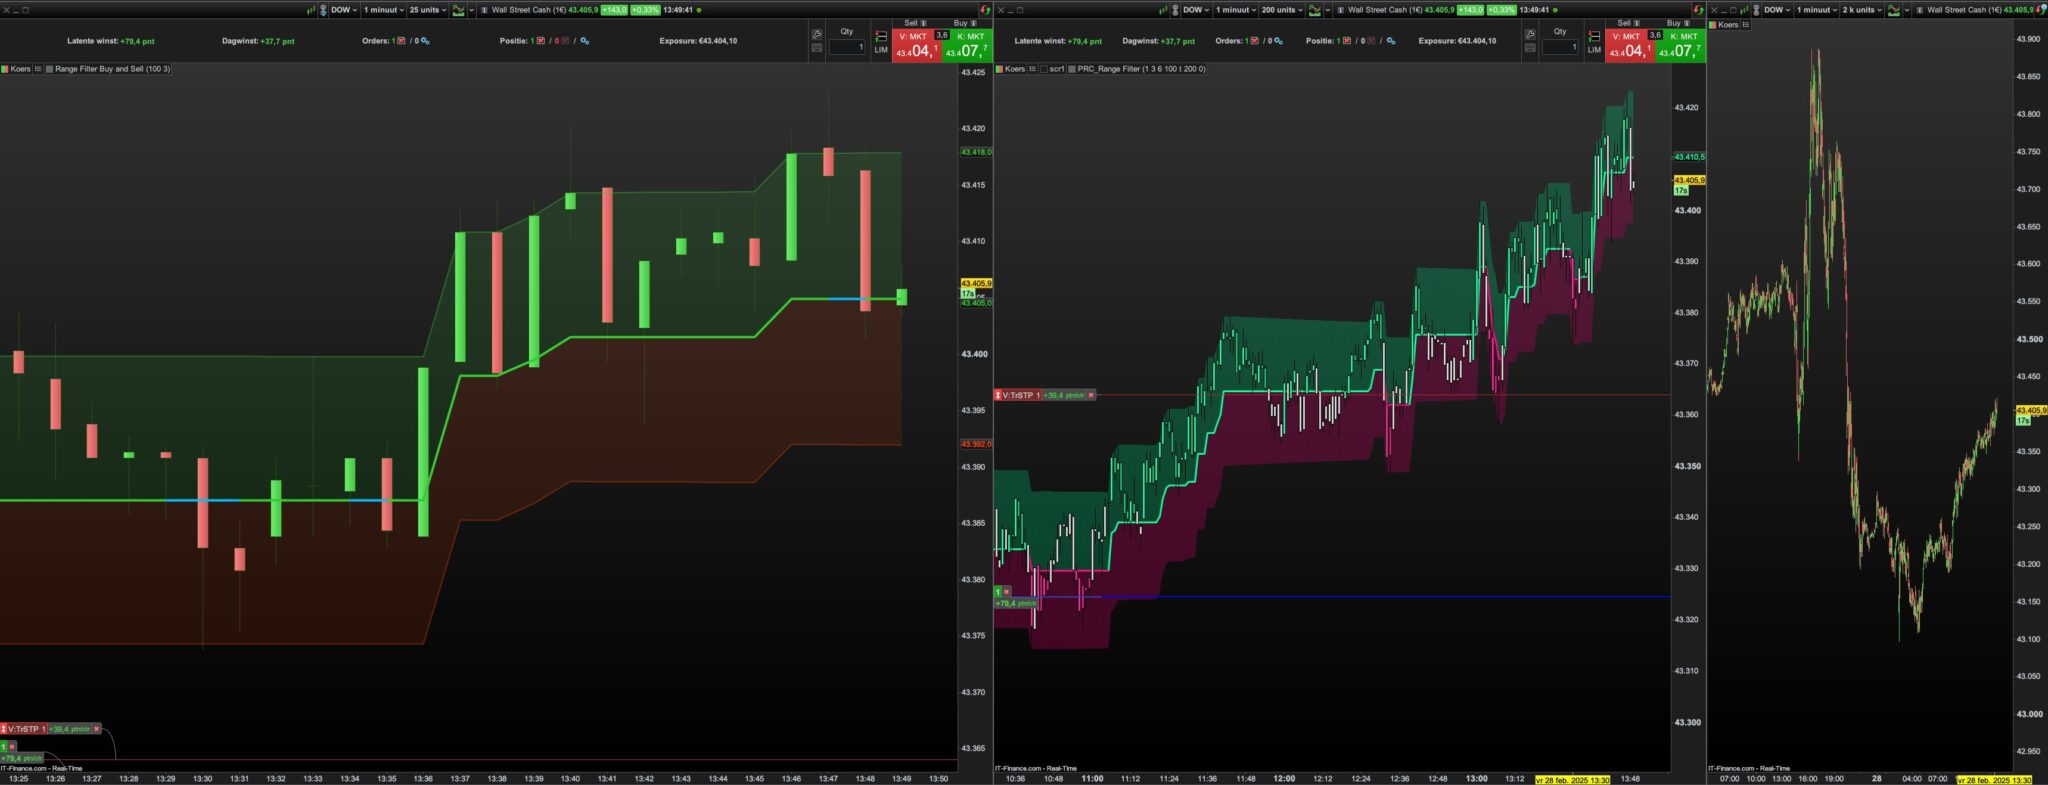Screen dimensions: 2048x785
Task: Open chart style icon in left chart toolbar
Action: point(458,10)
